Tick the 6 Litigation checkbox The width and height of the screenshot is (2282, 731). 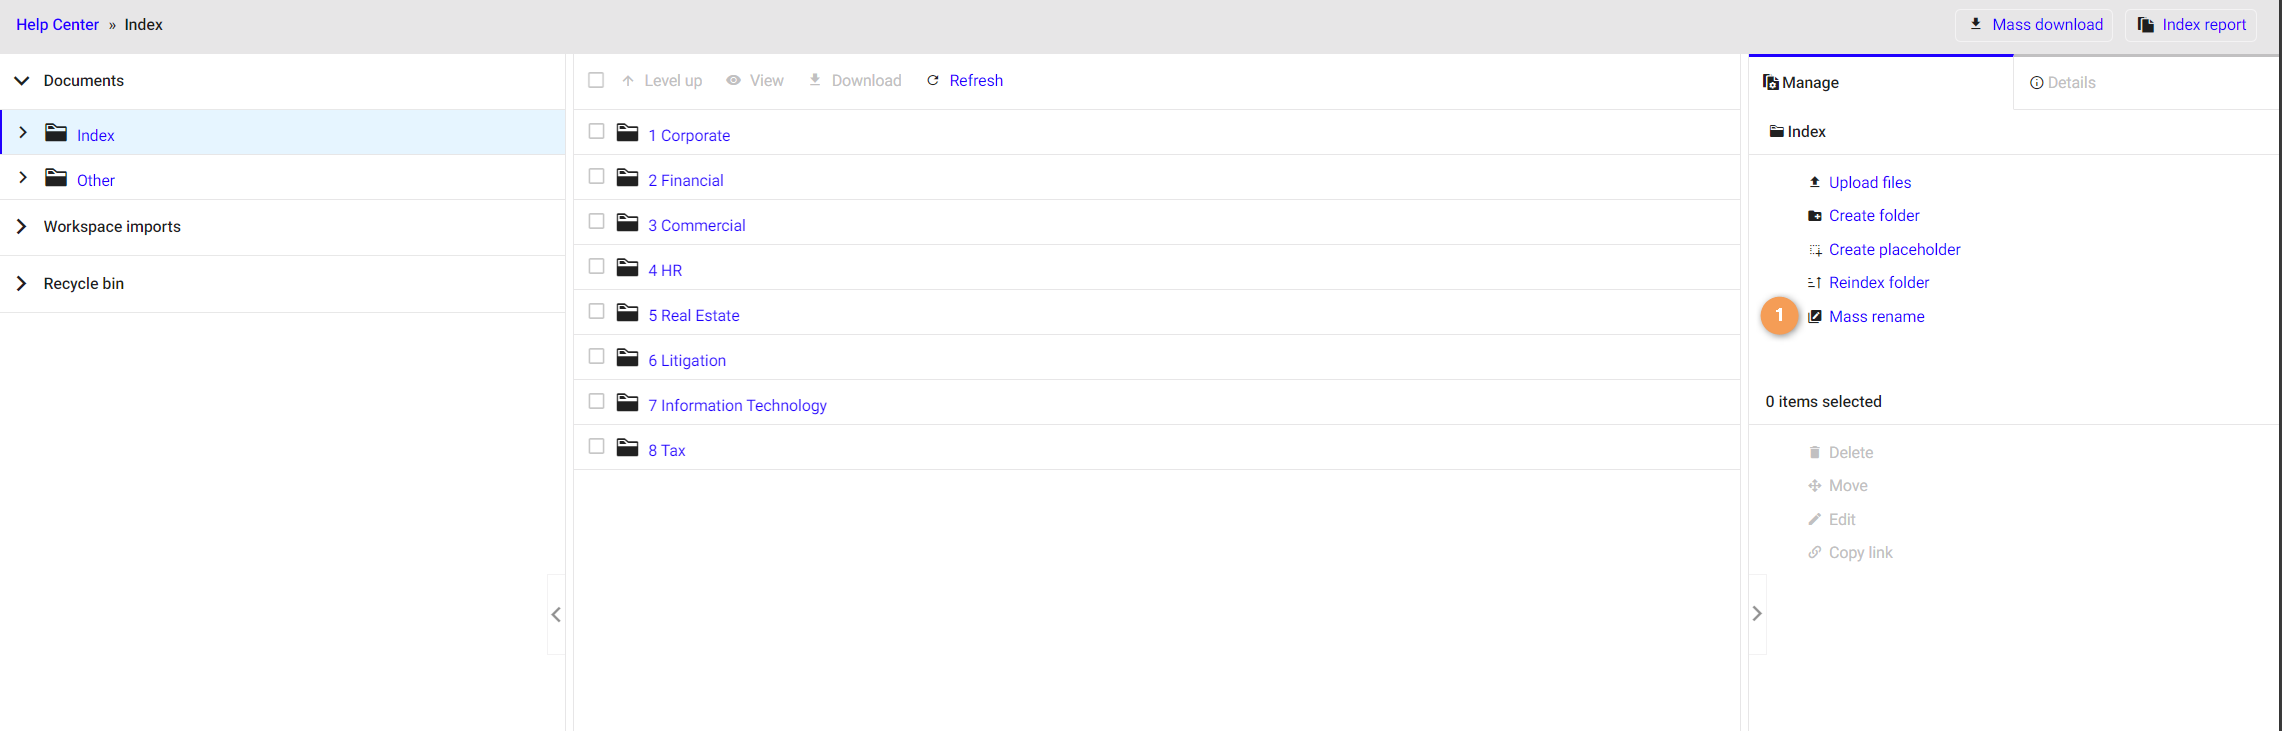(596, 356)
